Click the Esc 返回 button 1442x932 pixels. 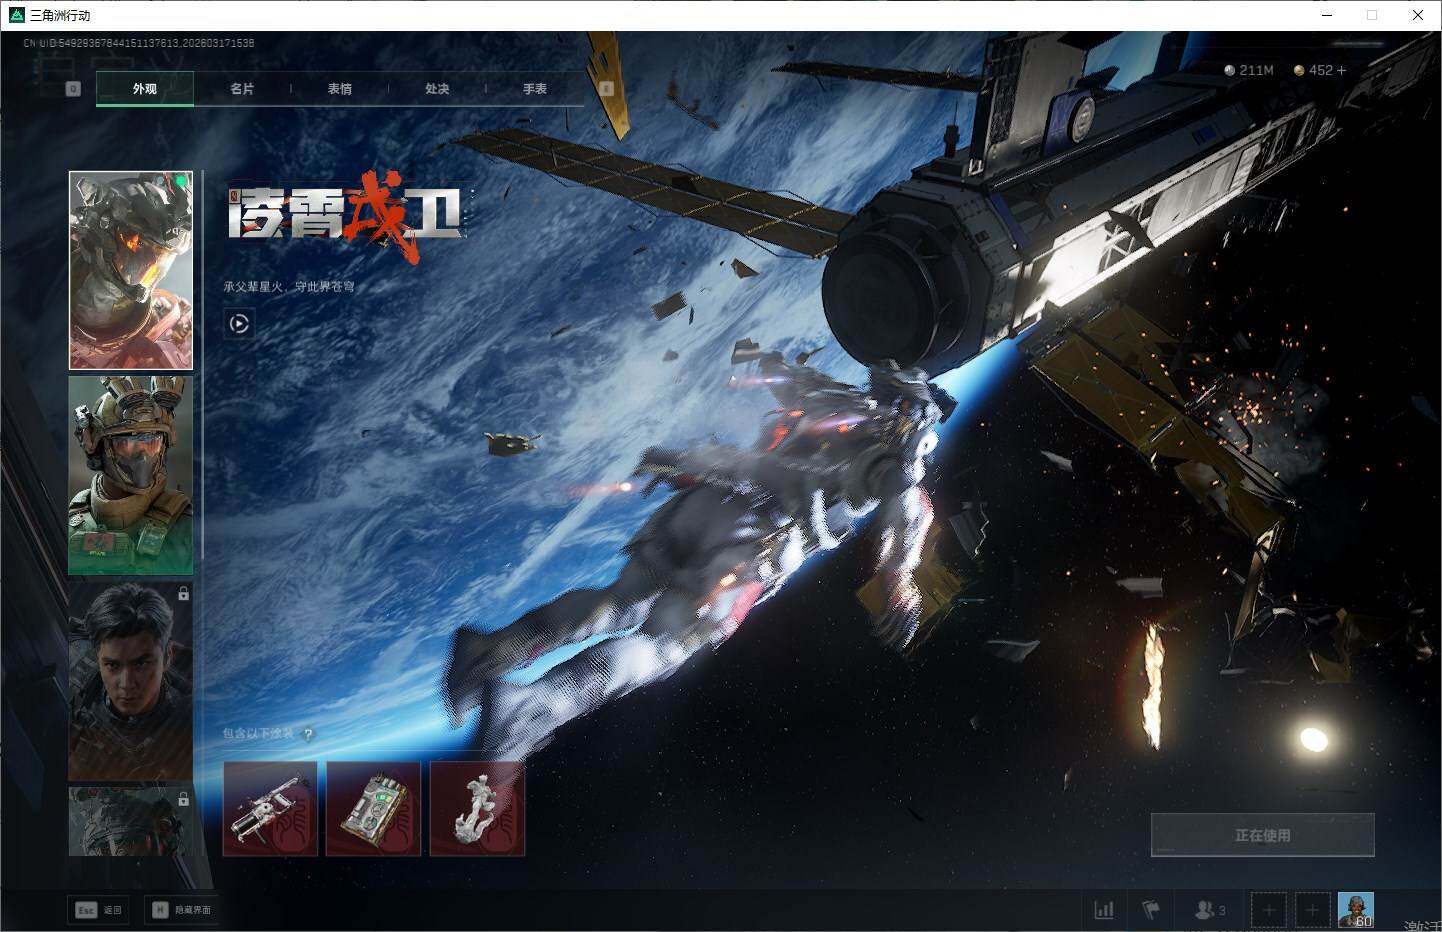[x=98, y=910]
